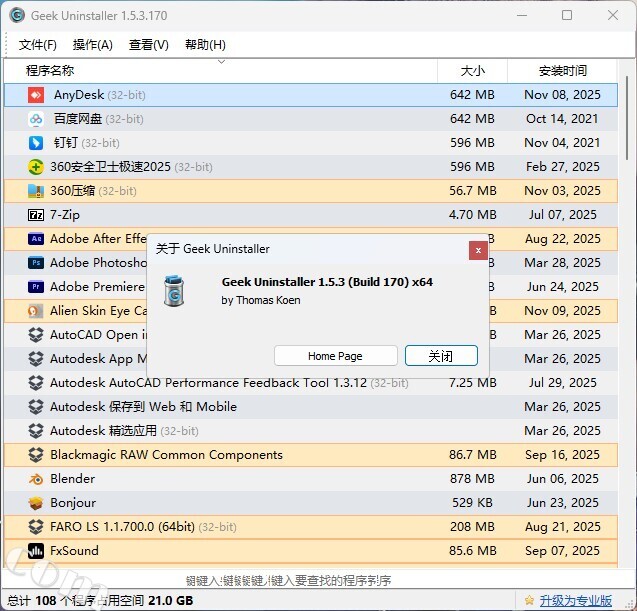Click the 关闭 button in the dialog
The width and height of the screenshot is (637, 611).
(x=441, y=356)
